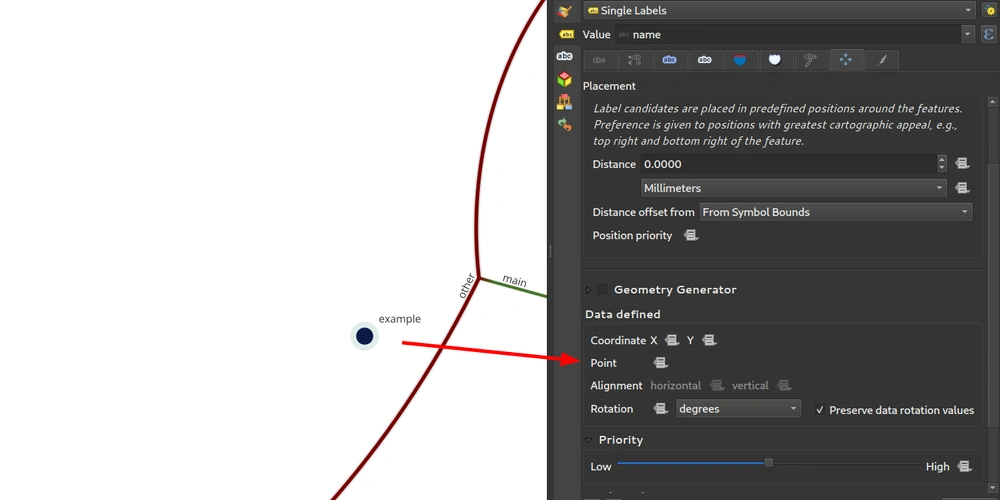This screenshot has width=1000, height=500.
Task: Open the horizontal alignment data-defined override
Action: click(717, 385)
